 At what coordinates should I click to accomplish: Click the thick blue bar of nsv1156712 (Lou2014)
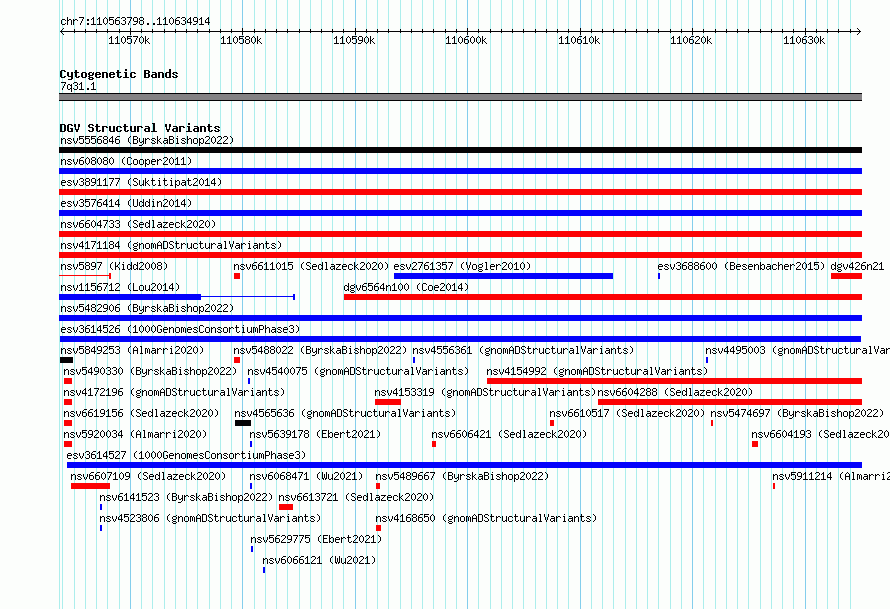[x=130, y=297]
